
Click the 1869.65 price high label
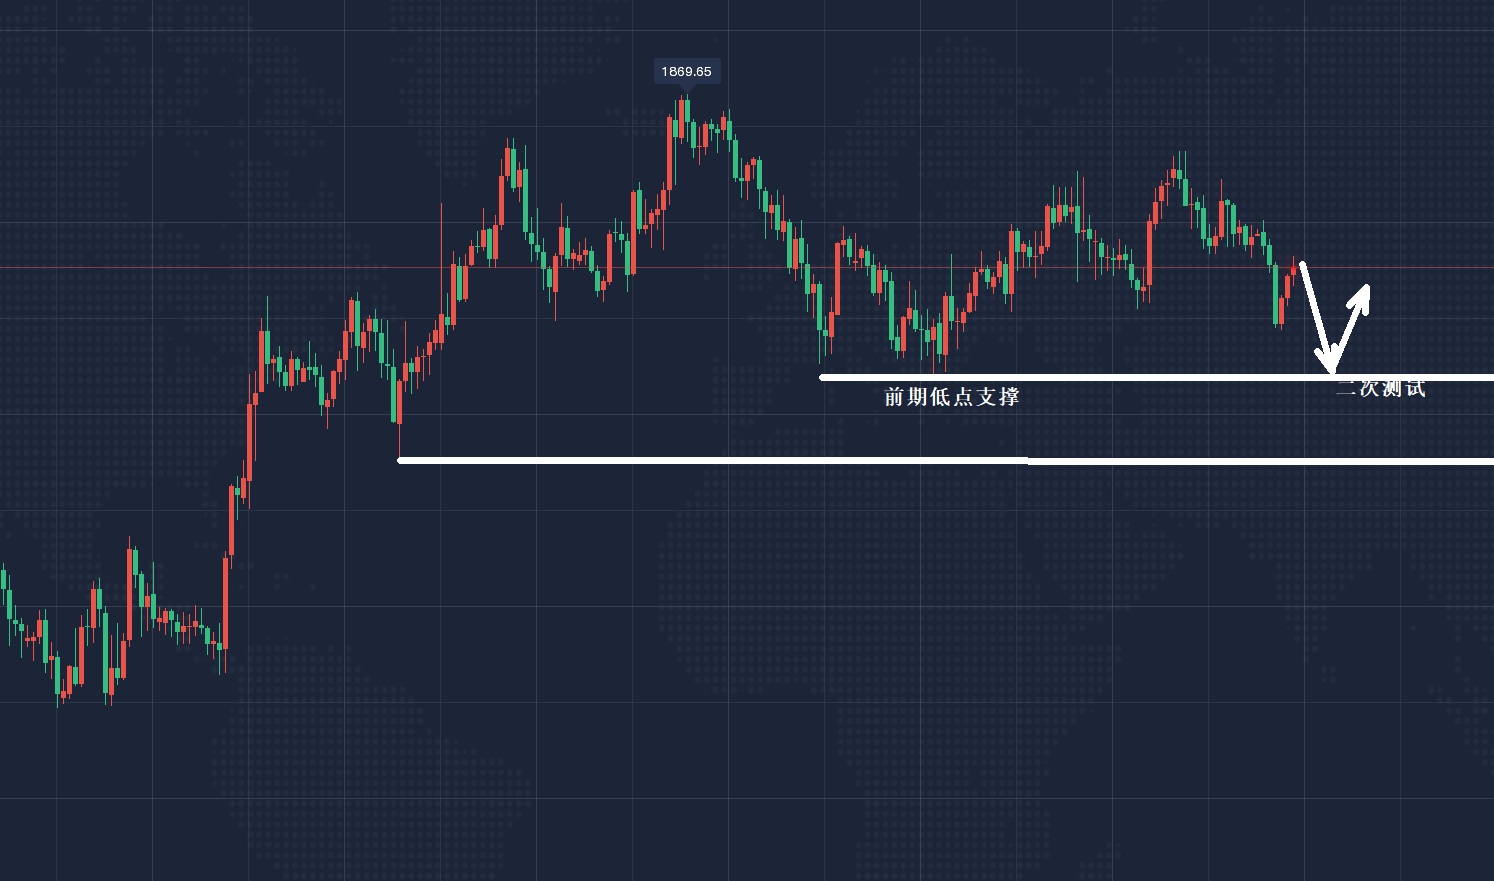(x=686, y=71)
